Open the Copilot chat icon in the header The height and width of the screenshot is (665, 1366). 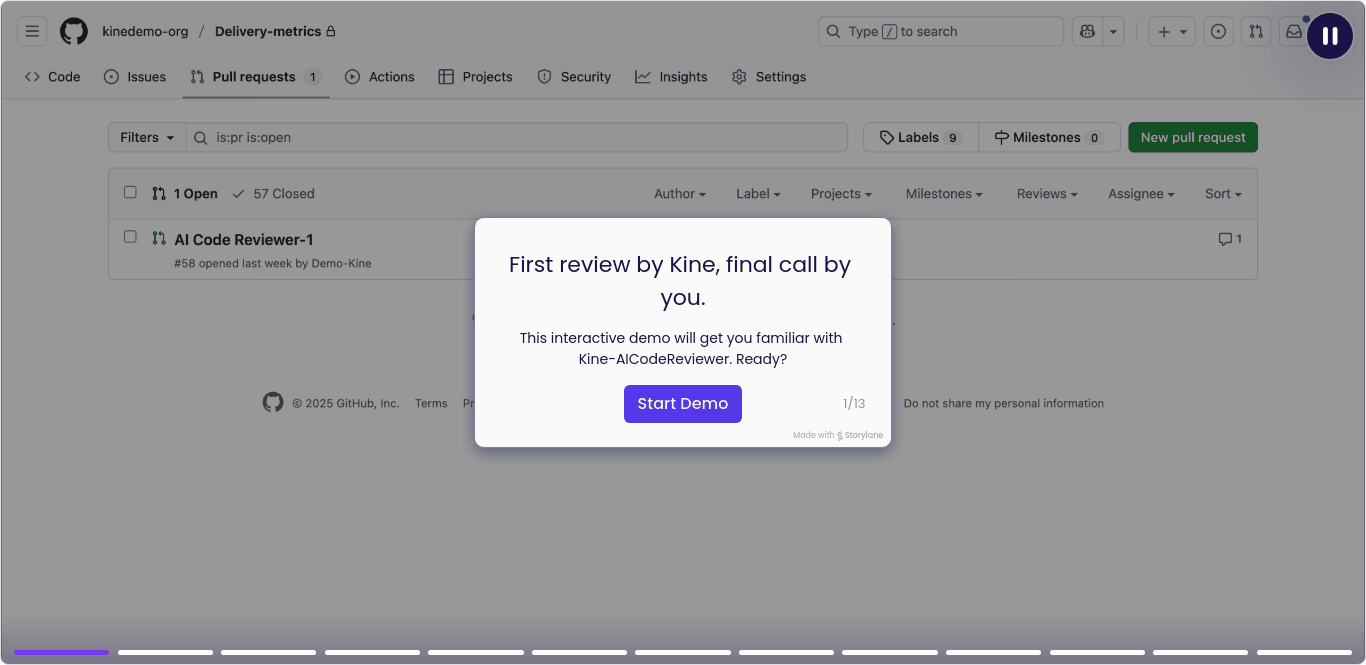coord(1087,31)
